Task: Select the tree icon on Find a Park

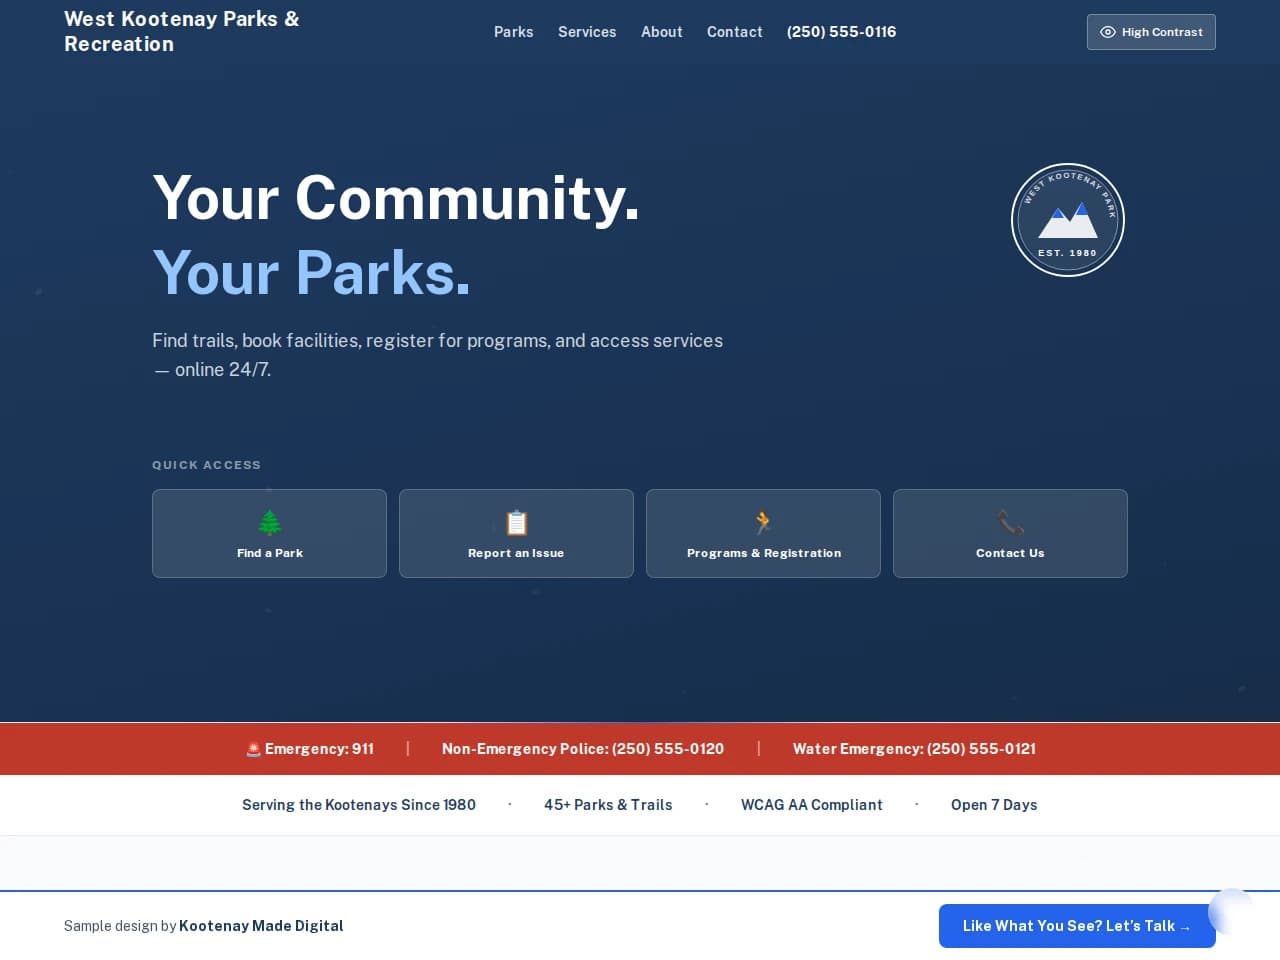Action: click(x=269, y=521)
